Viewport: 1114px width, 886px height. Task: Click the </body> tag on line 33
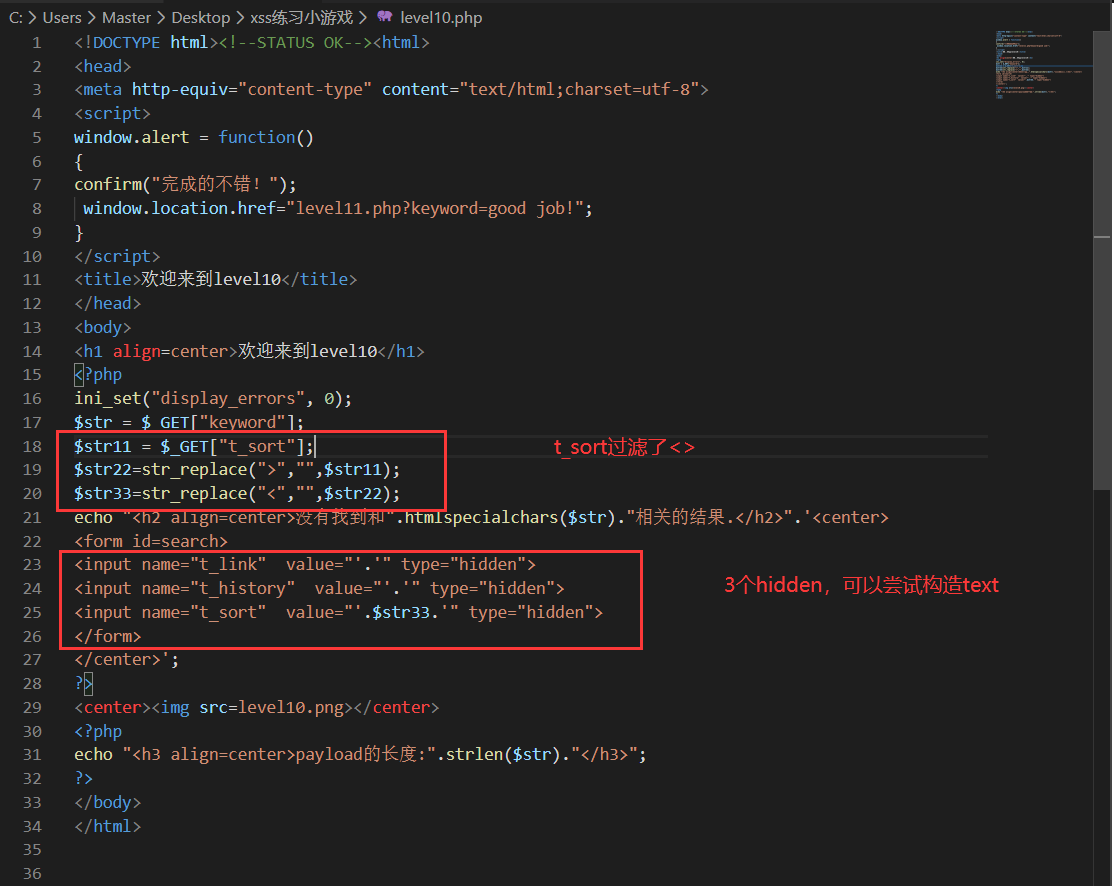107,802
